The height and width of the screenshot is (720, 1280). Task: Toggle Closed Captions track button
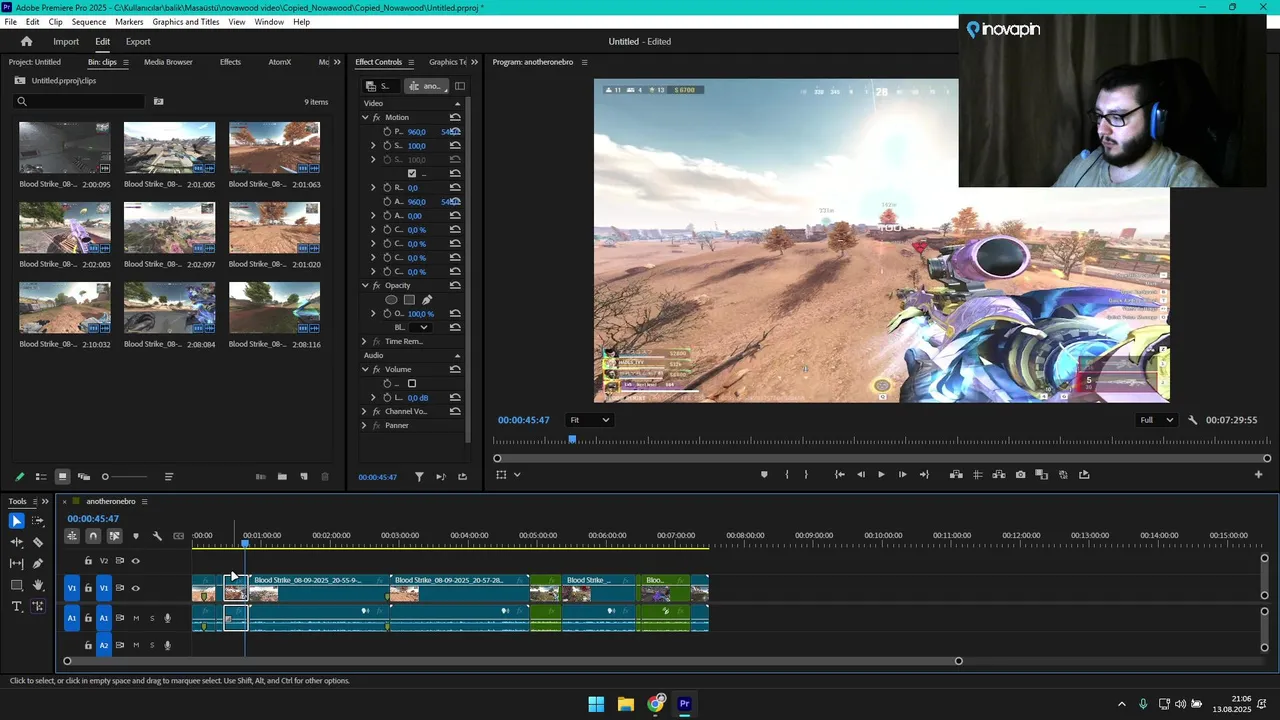[178, 536]
